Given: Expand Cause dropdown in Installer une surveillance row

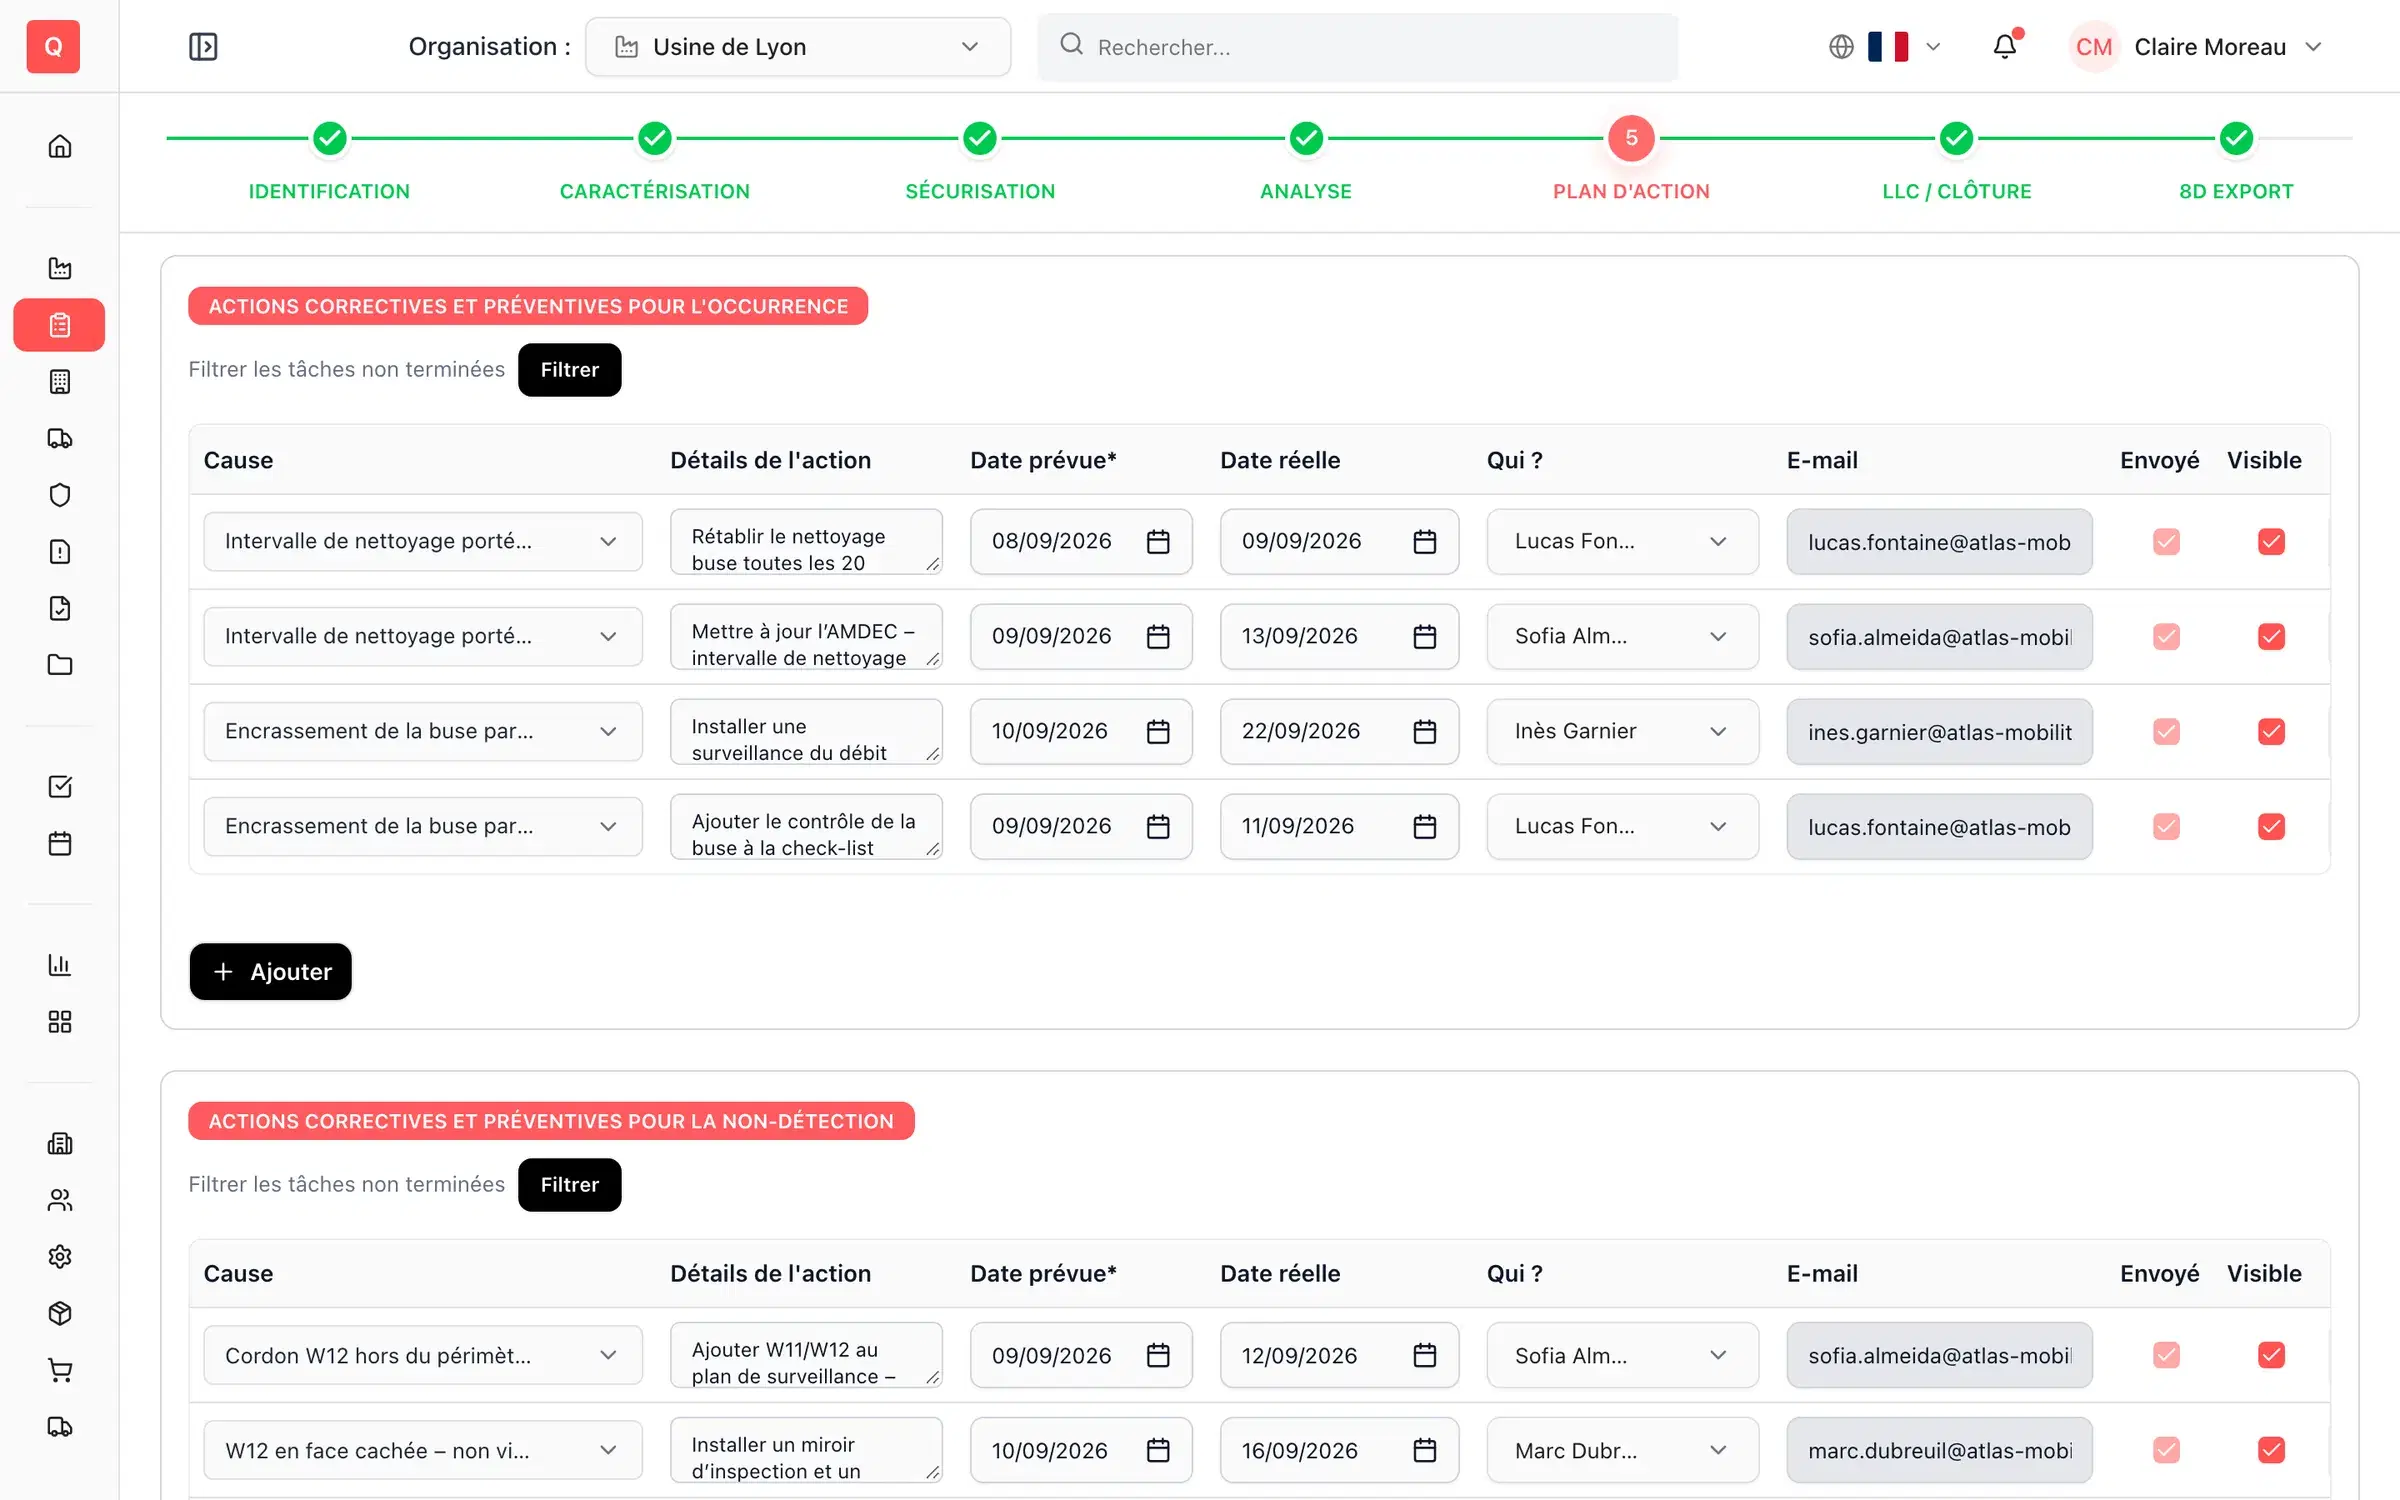Looking at the screenshot, I should [422, 731].
